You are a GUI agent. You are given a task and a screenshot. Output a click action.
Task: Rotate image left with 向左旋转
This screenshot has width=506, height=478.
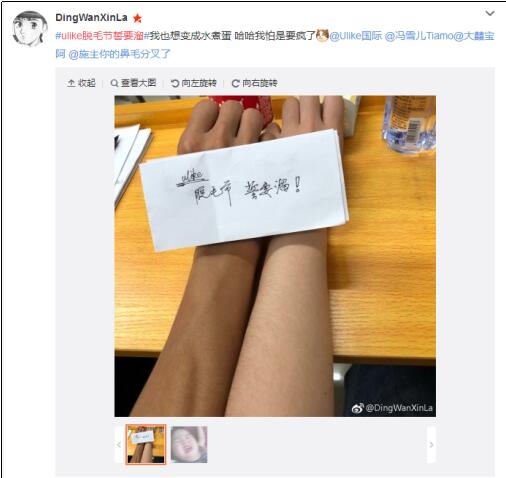[x=193, y=83]
